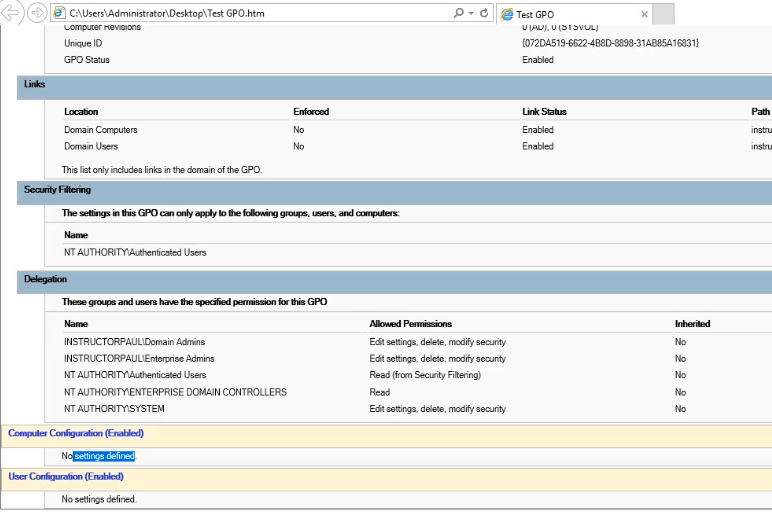
Task: Collapse User Configuration (Enabled) section
Action: (65, 476)
